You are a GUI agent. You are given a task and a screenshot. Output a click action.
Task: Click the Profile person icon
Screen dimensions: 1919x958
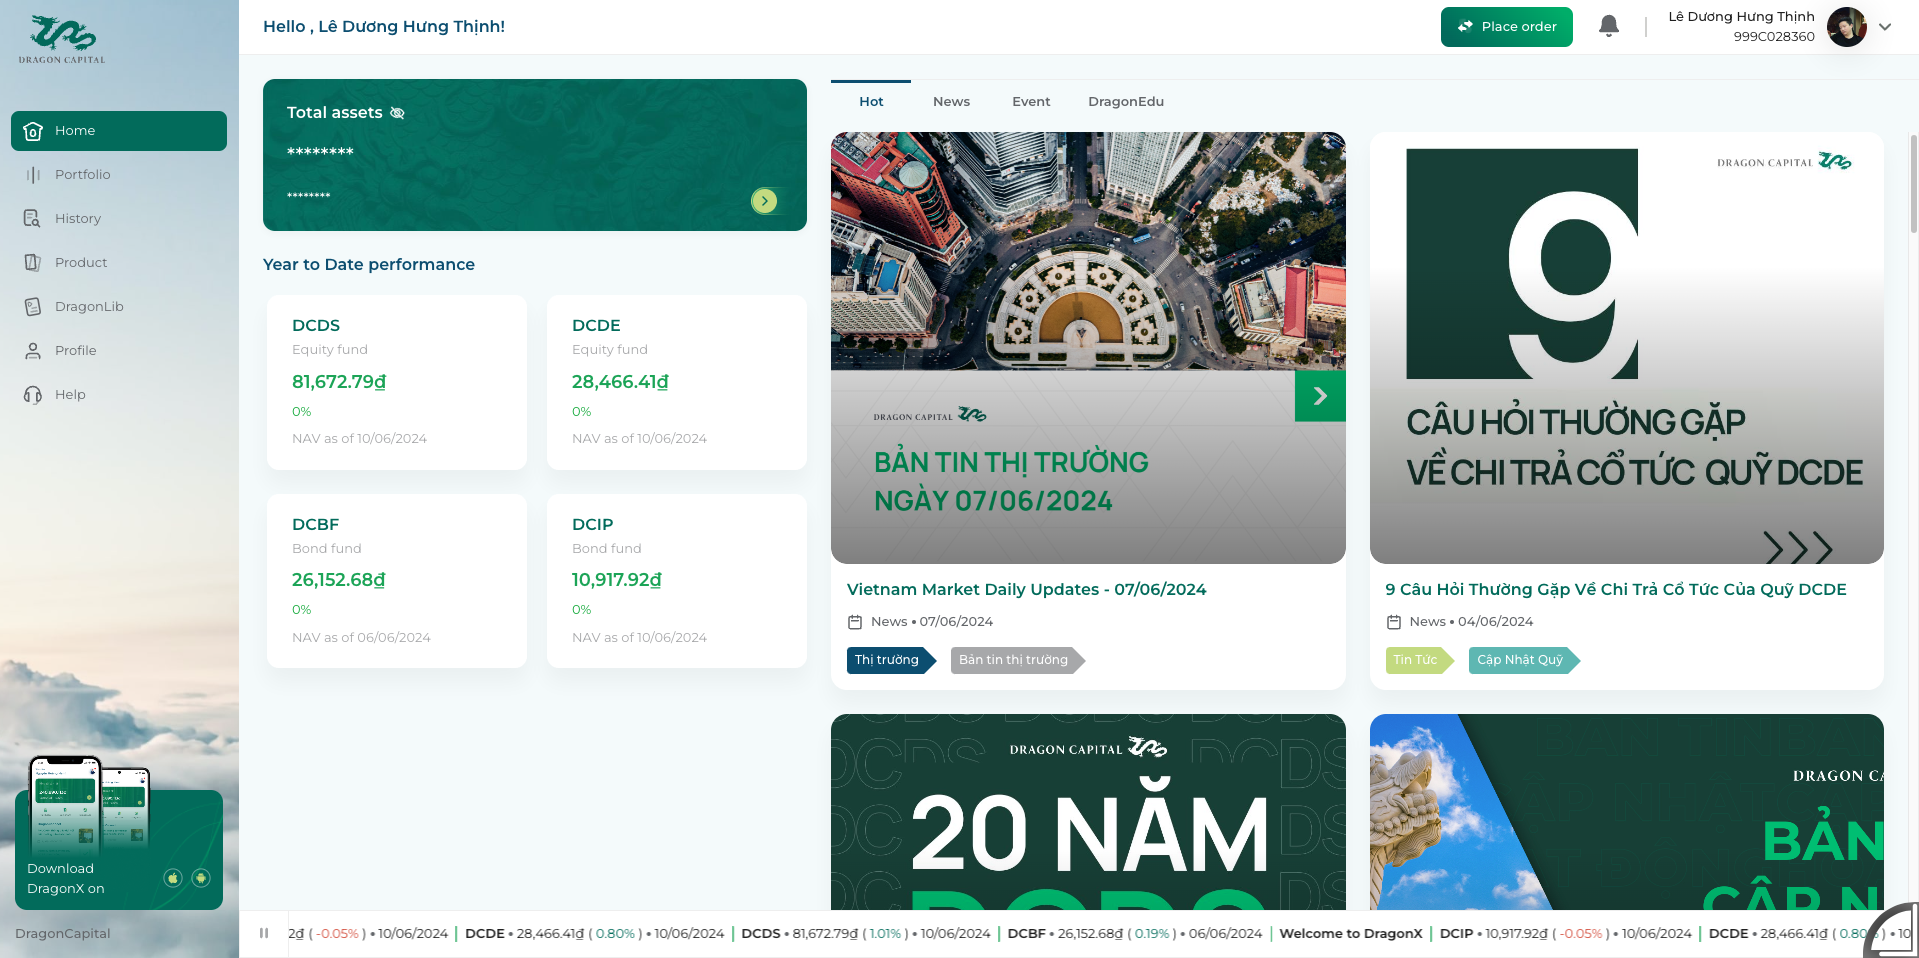[x=33, y=351]
